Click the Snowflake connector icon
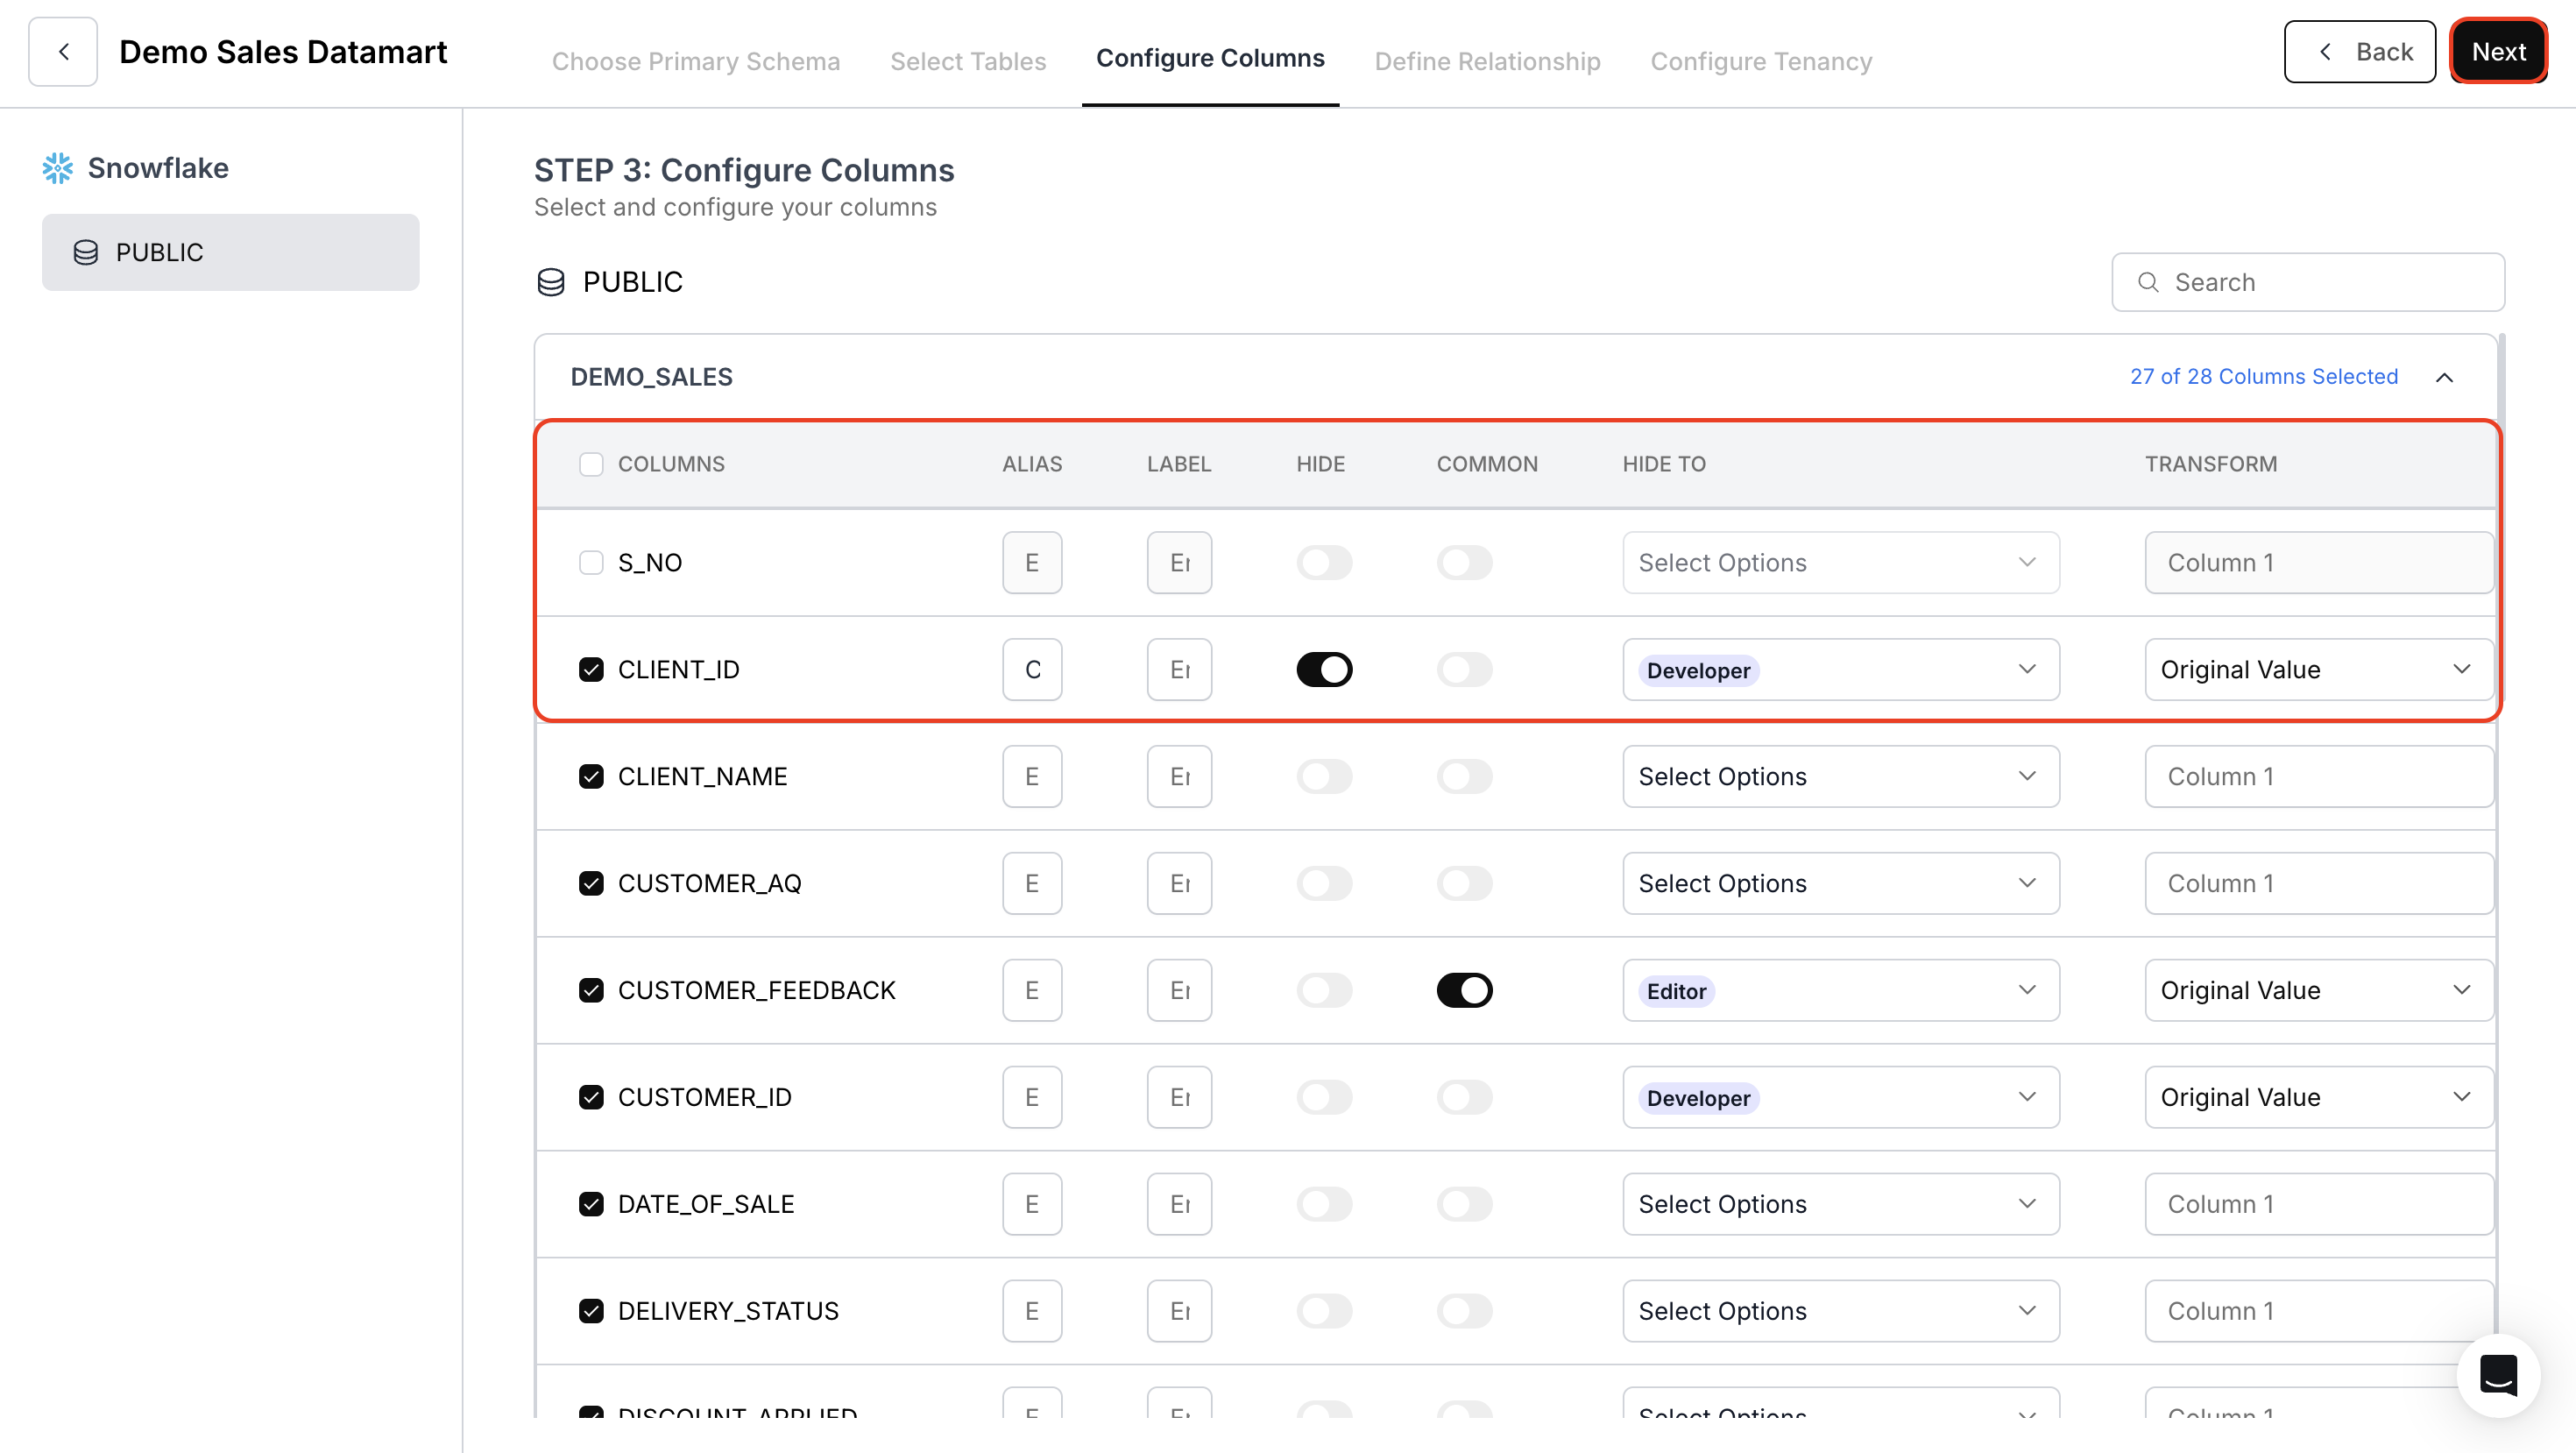Screen dimensions: 2576x1453 (57, 167)
